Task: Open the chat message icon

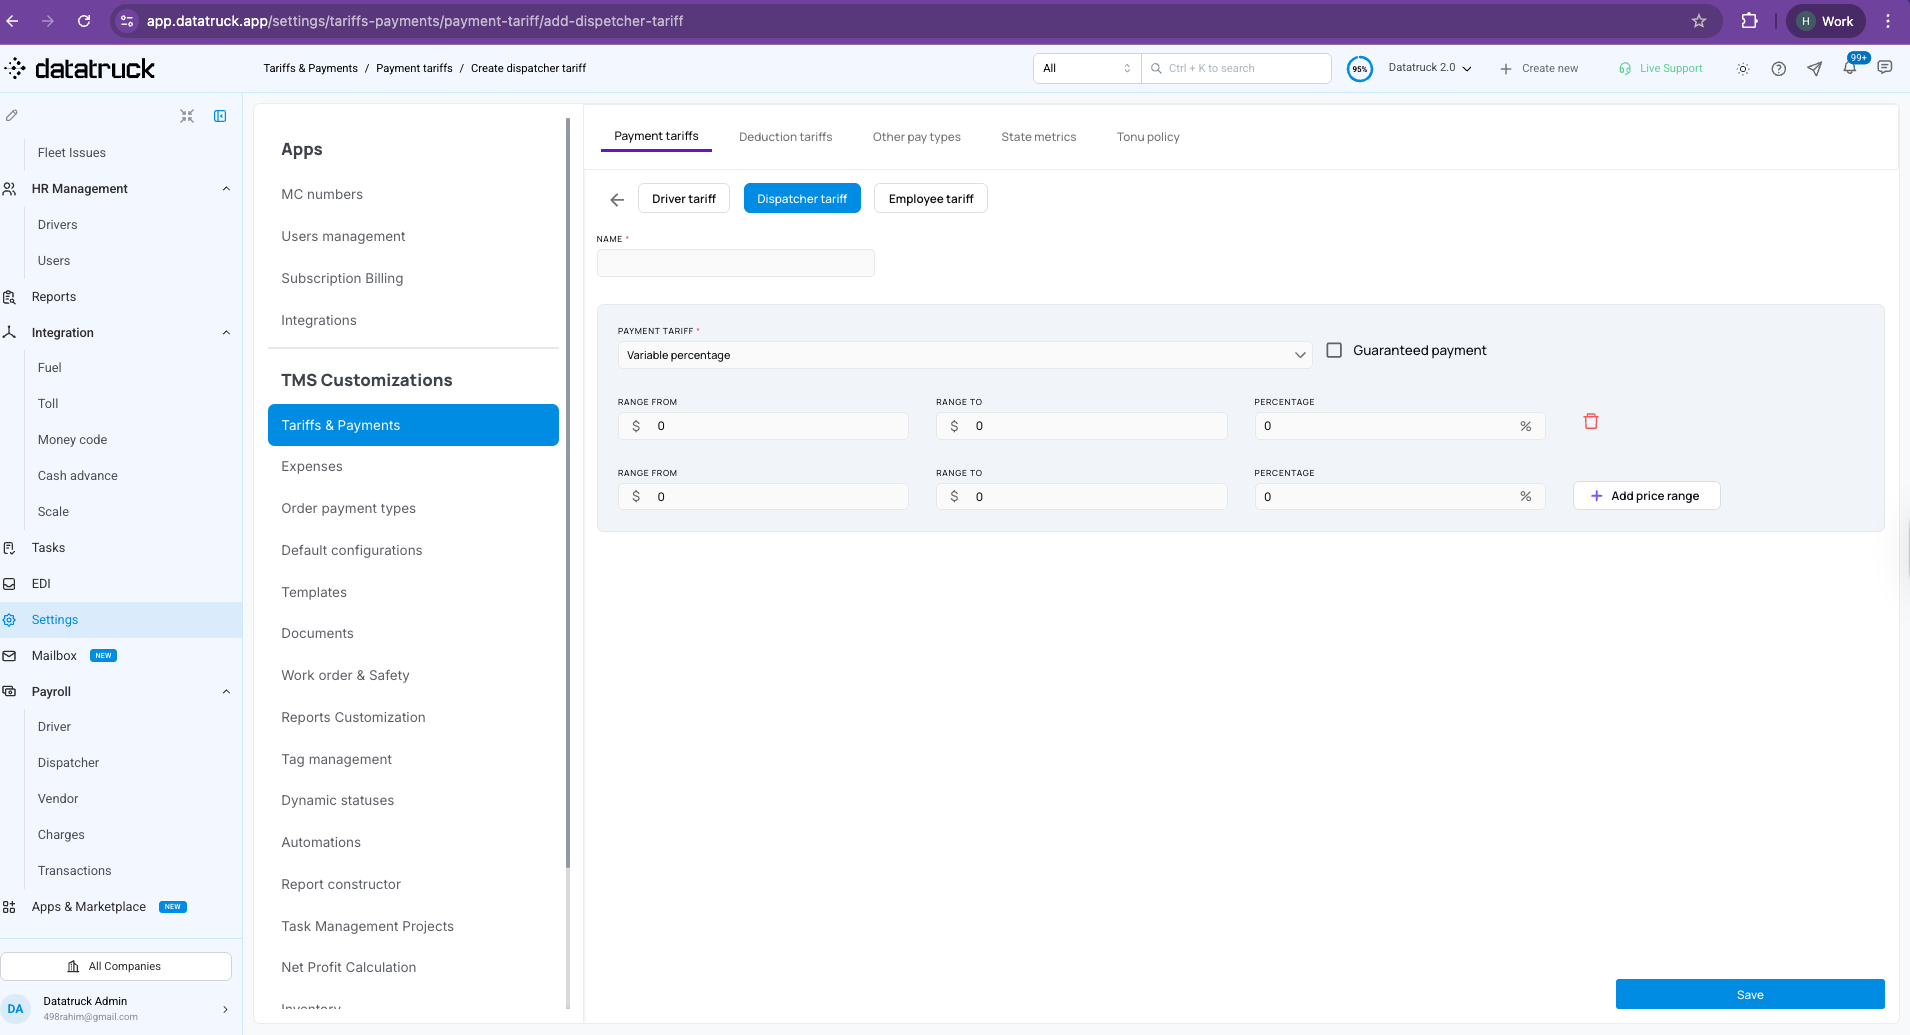Action: coord(1885,68)
